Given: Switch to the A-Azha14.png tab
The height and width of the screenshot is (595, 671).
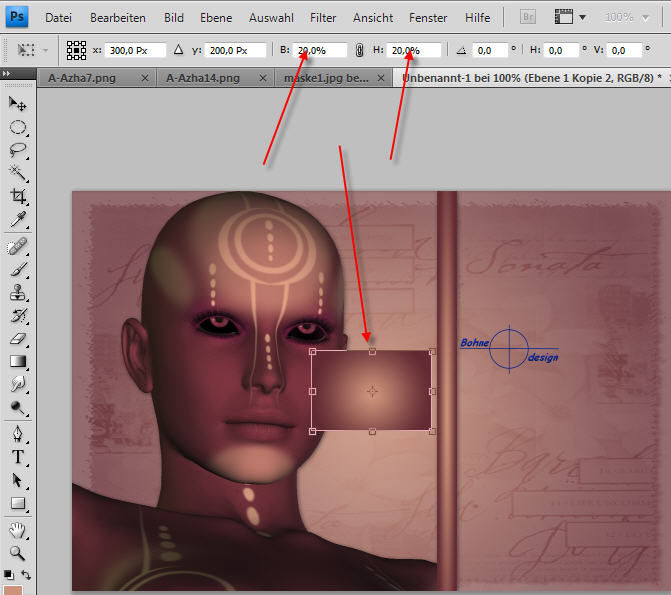Looking at the screenshot, I should click(203, 76).
